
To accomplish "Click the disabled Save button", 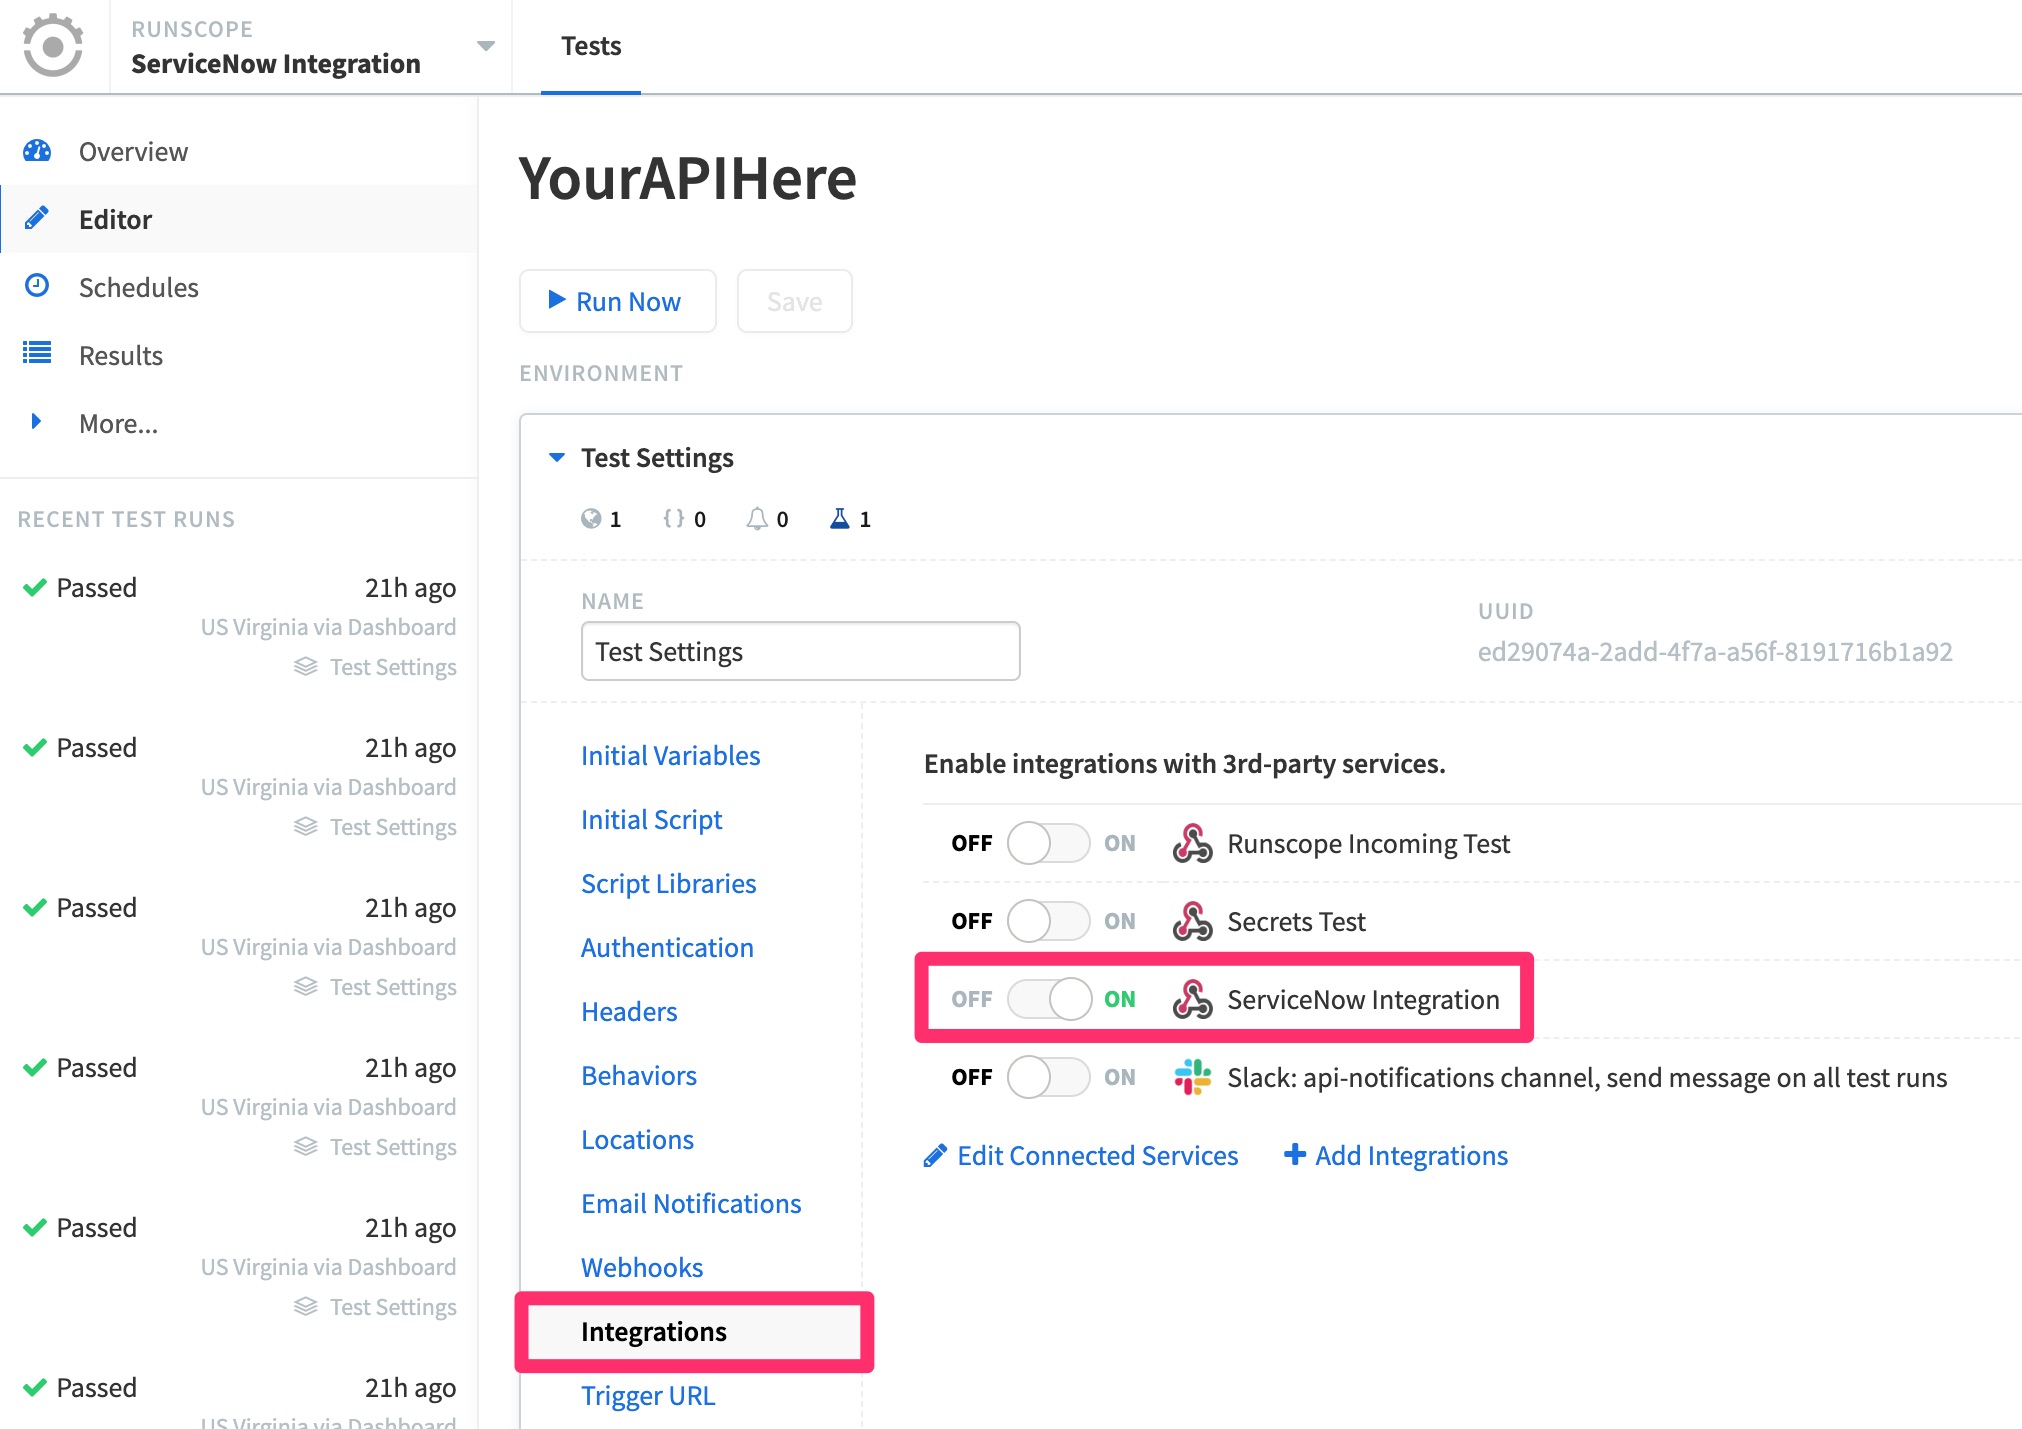I will tap(795, 301).
